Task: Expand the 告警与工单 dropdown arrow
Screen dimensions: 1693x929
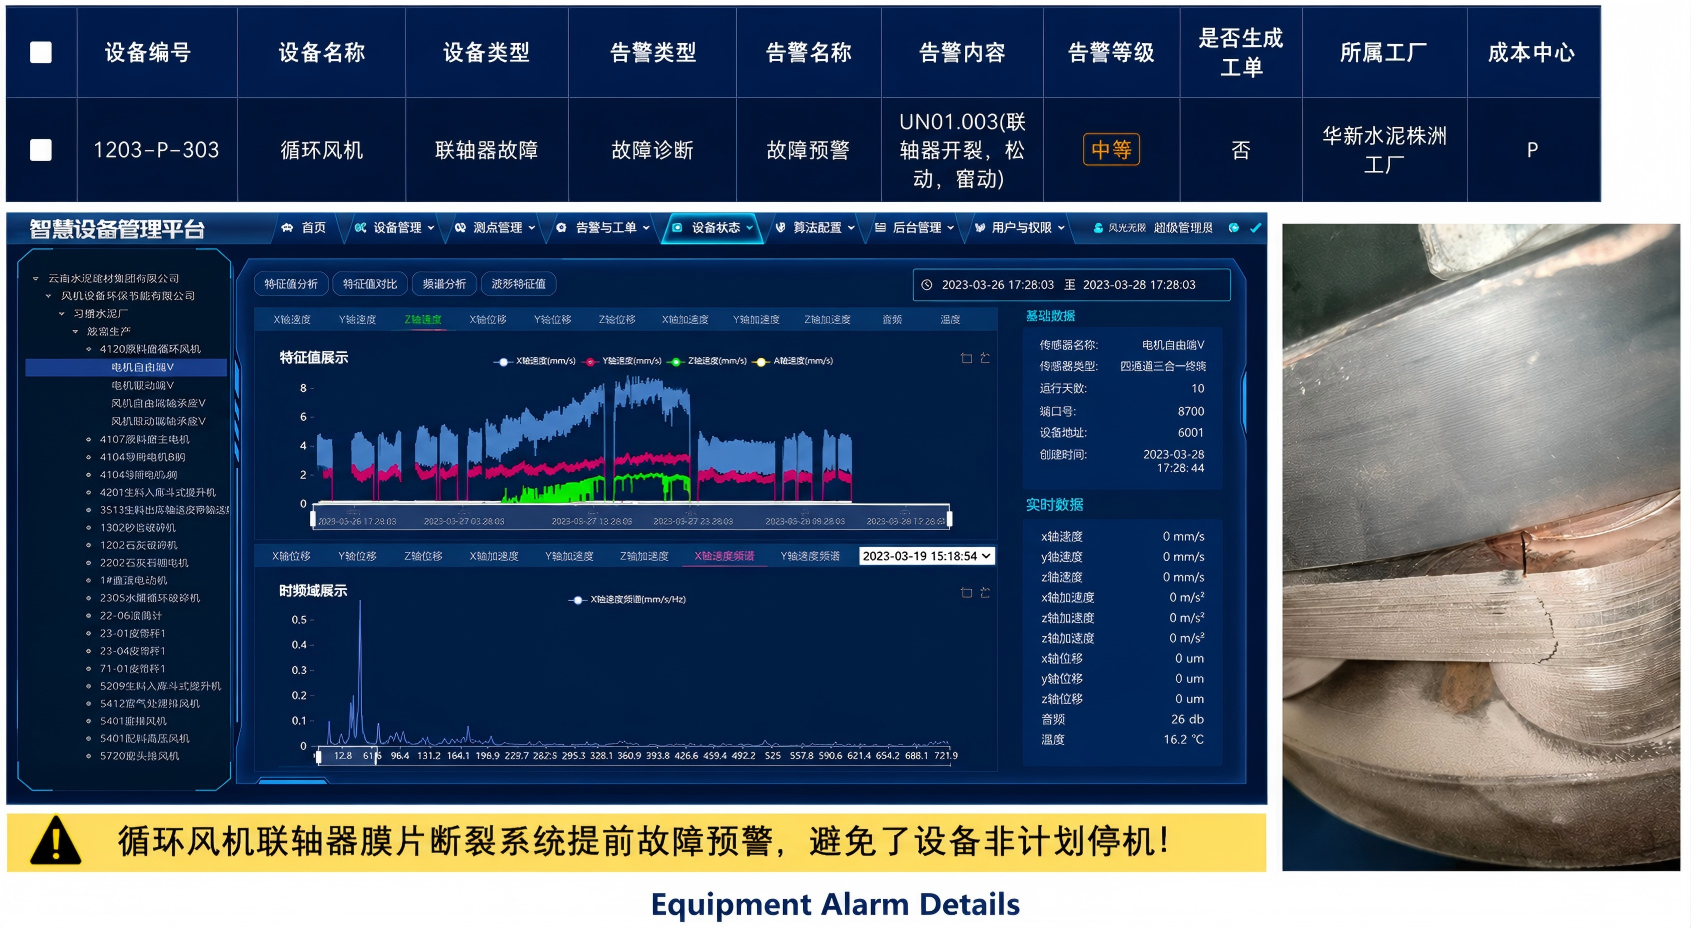Action: [646, 228]
